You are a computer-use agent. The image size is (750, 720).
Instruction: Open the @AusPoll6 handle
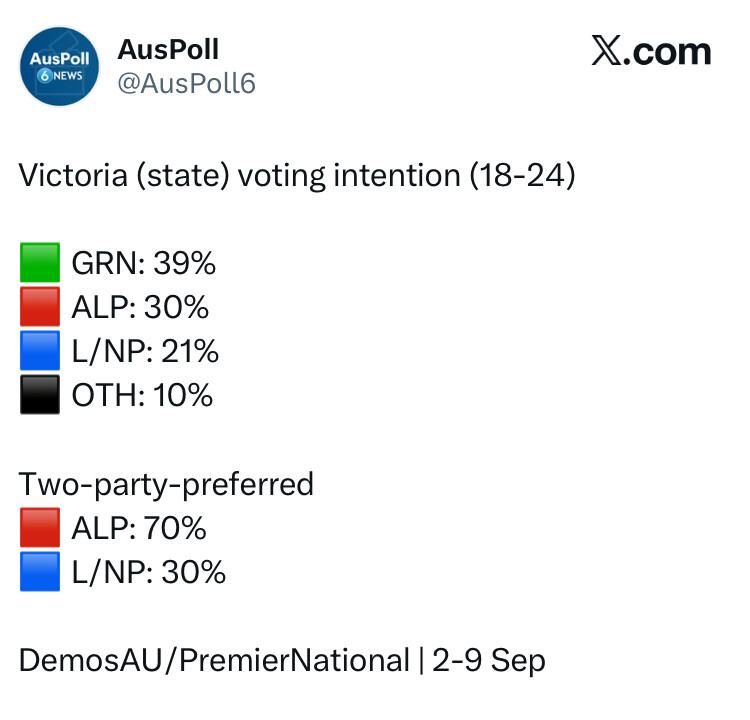(187, 83)
